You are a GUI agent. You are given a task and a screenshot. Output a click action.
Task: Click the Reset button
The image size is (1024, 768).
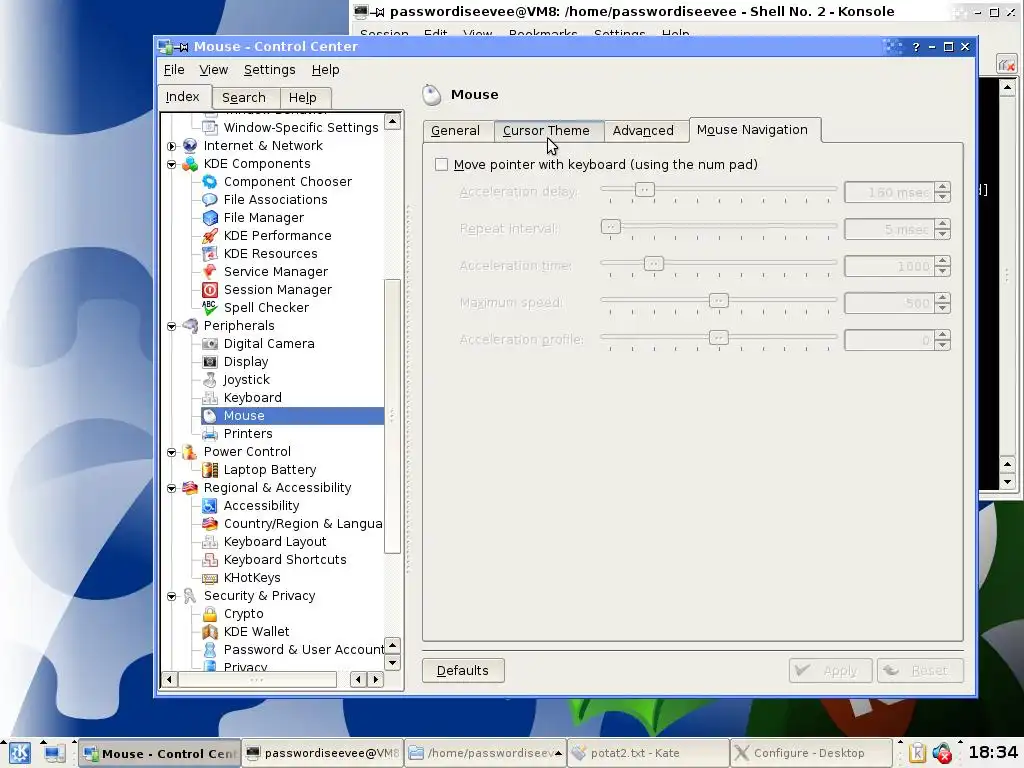(x=920, y=671)
